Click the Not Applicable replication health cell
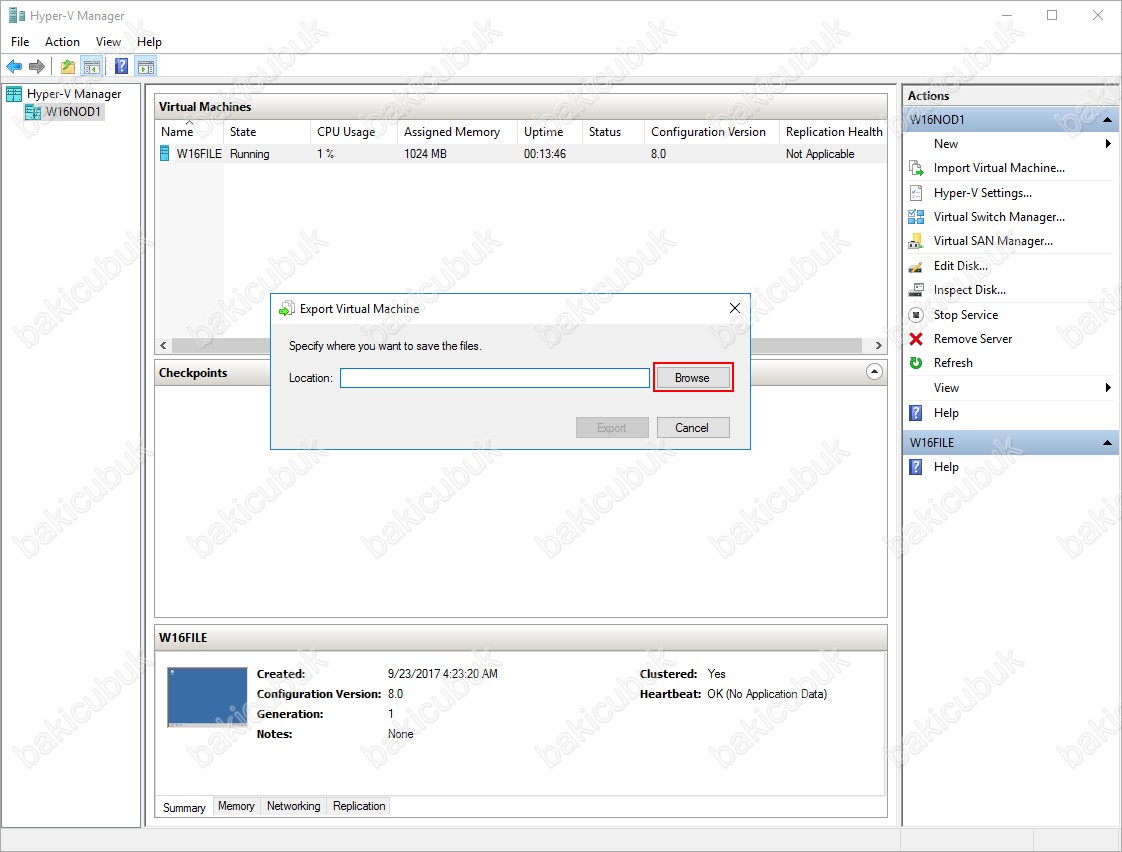 (820, 154)
